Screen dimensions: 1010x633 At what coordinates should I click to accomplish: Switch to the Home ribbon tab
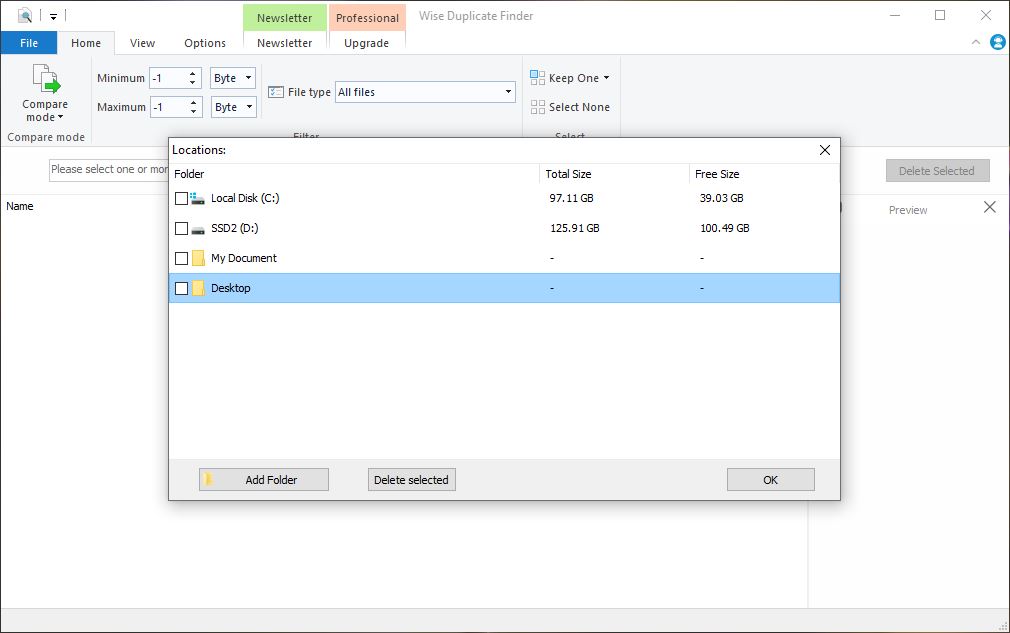86,43
